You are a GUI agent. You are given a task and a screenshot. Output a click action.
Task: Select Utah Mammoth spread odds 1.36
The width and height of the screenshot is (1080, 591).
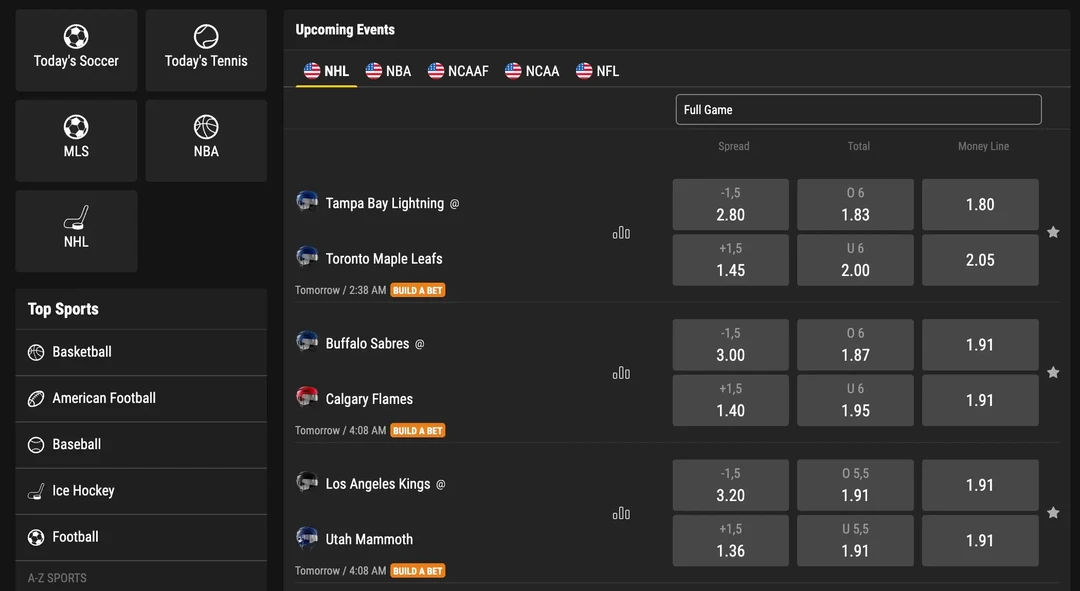730,540
